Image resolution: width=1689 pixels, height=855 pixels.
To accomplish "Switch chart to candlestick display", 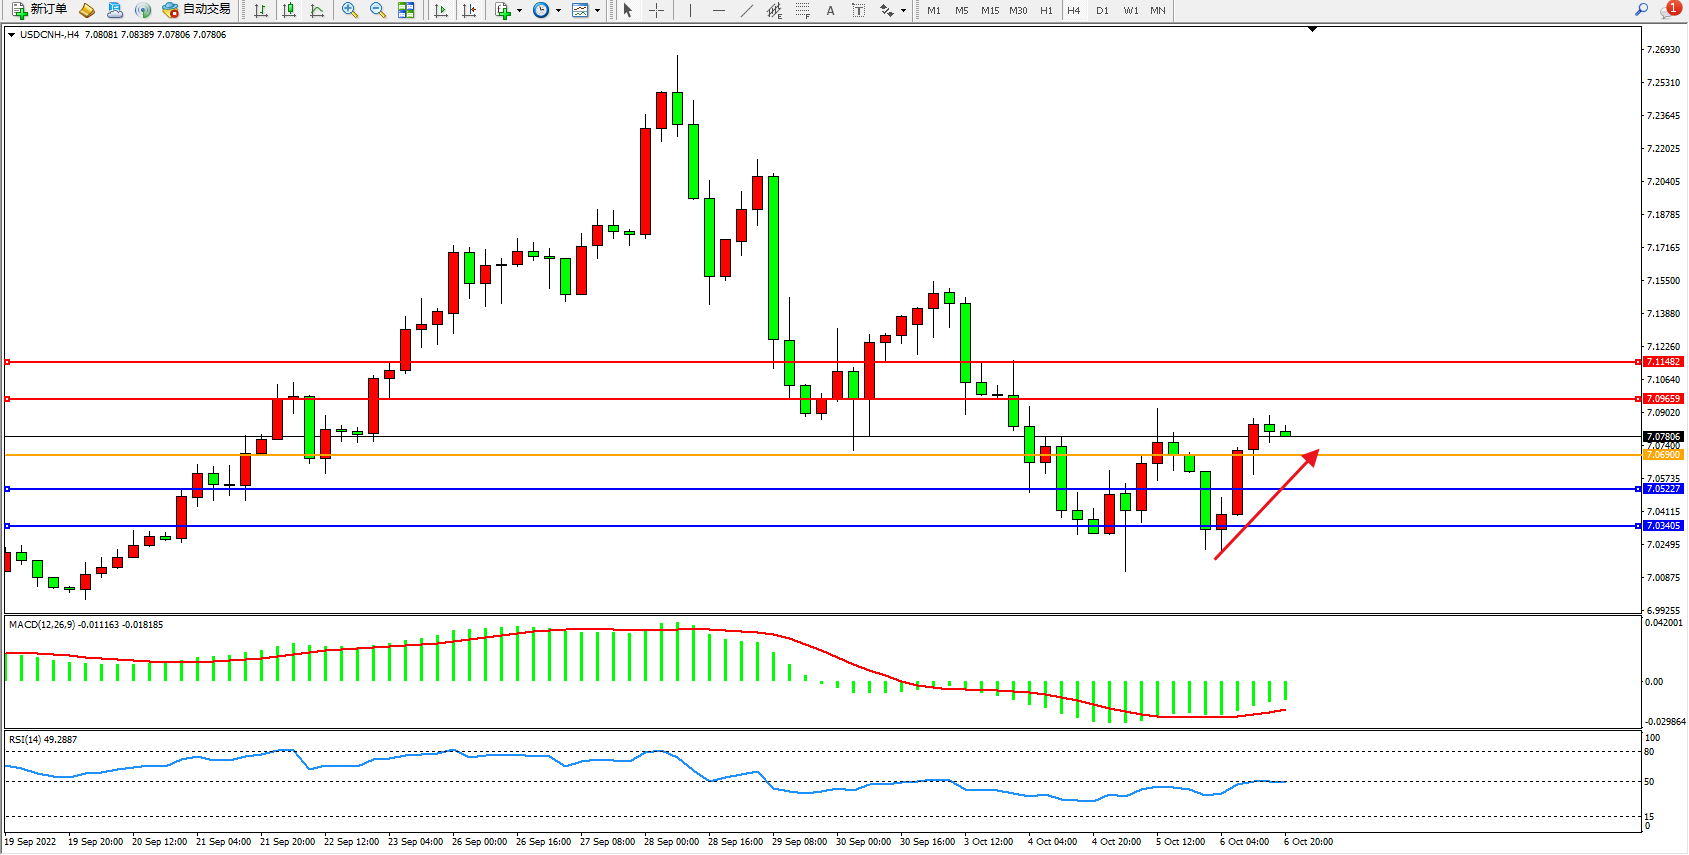I will (x=289, y=10).
